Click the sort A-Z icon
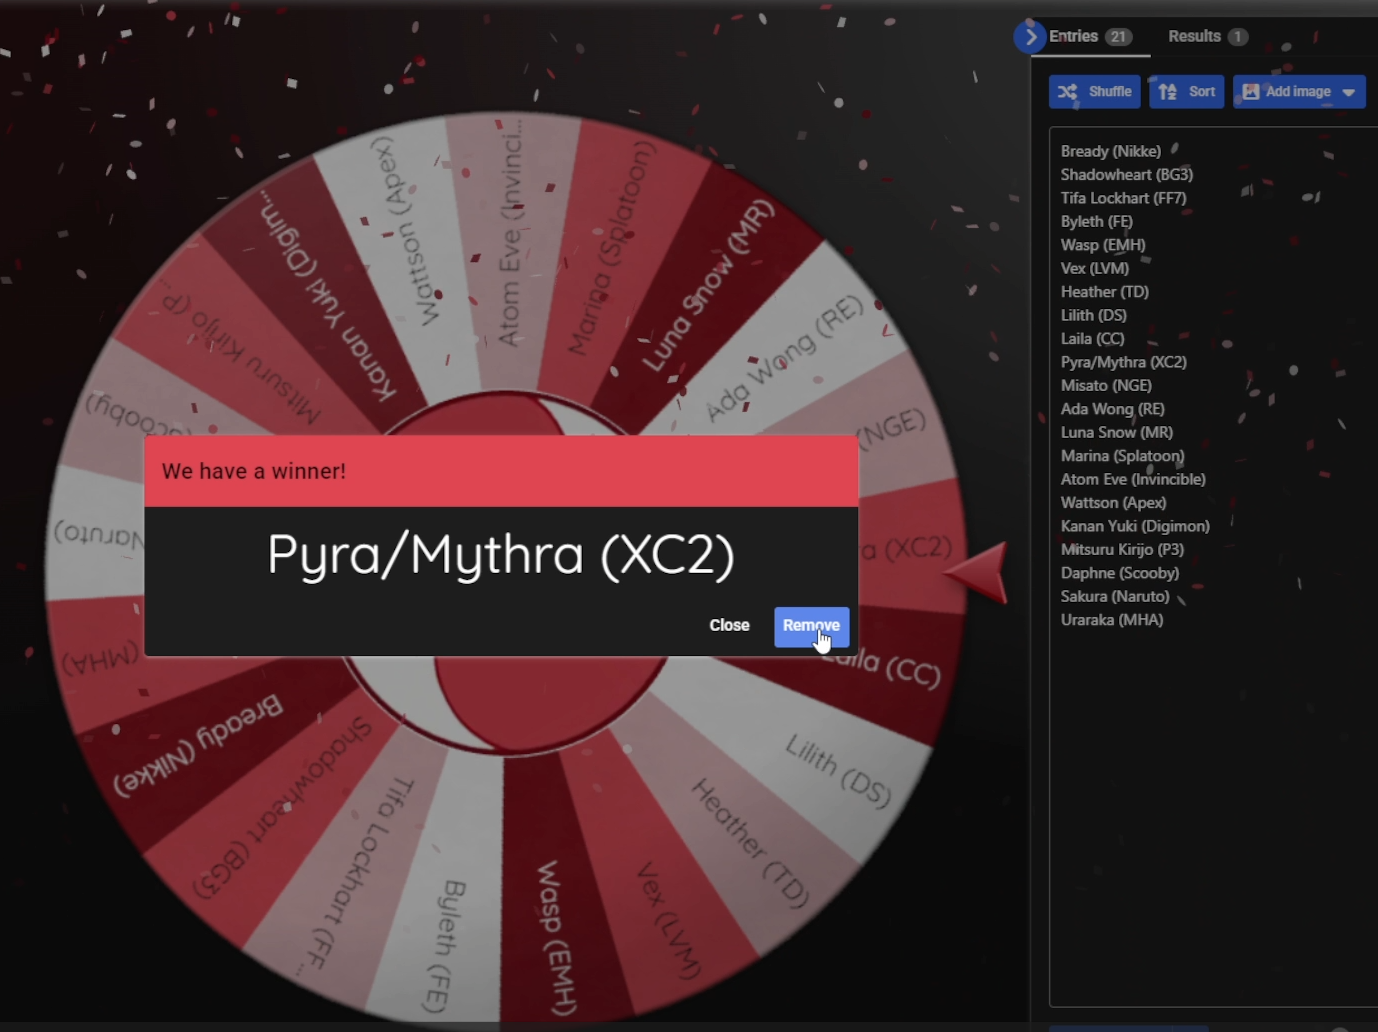 point(1167,92)
